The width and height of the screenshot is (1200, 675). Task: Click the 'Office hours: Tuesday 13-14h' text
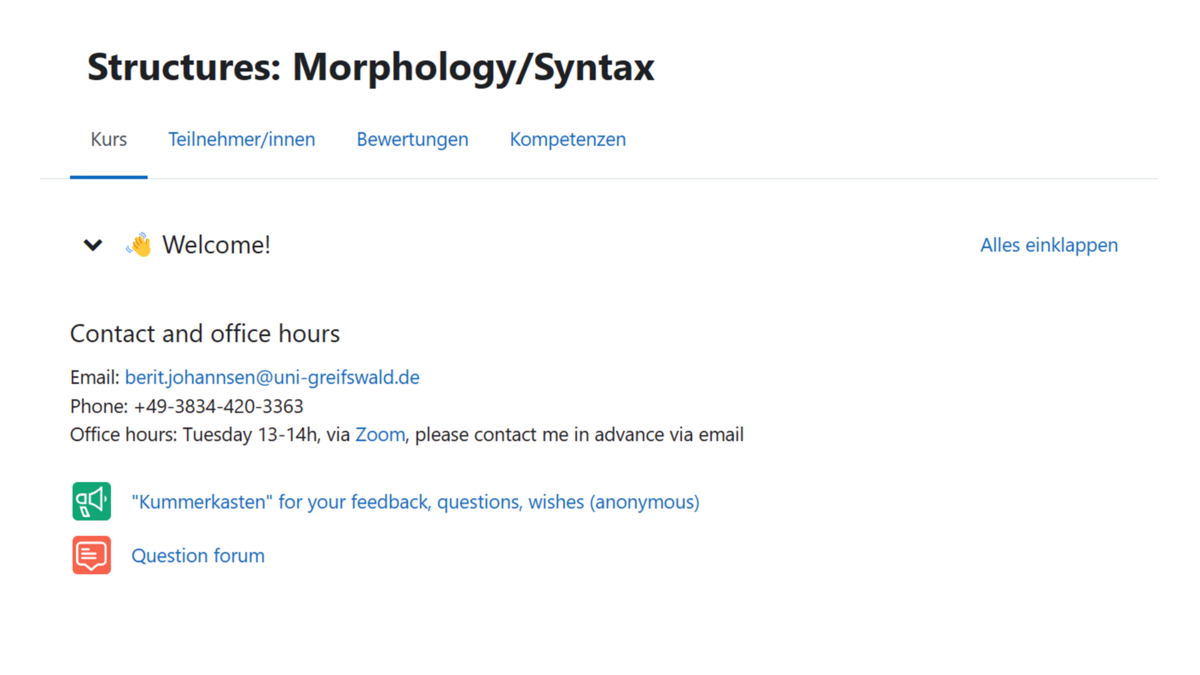pos(195,435)
